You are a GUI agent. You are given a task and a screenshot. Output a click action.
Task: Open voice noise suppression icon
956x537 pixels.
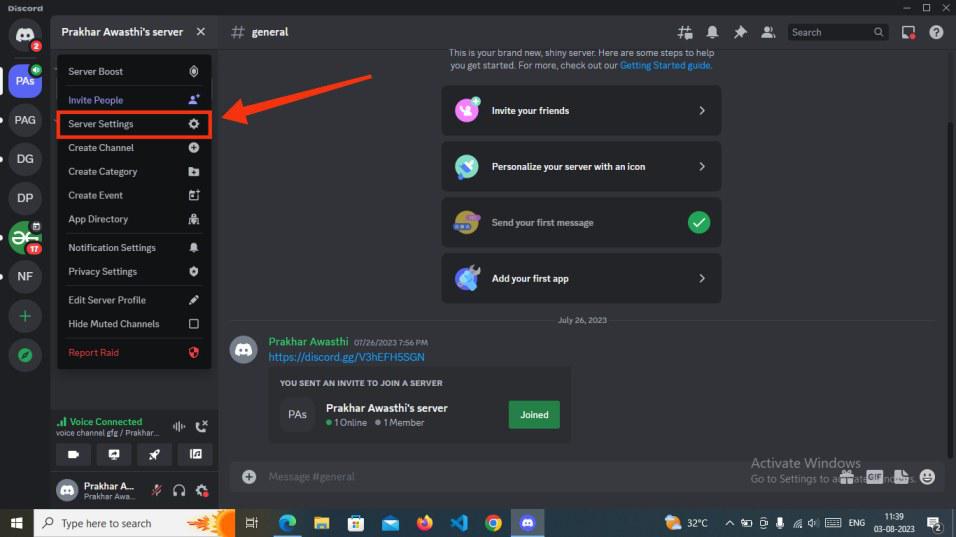[x=179, y=426]
